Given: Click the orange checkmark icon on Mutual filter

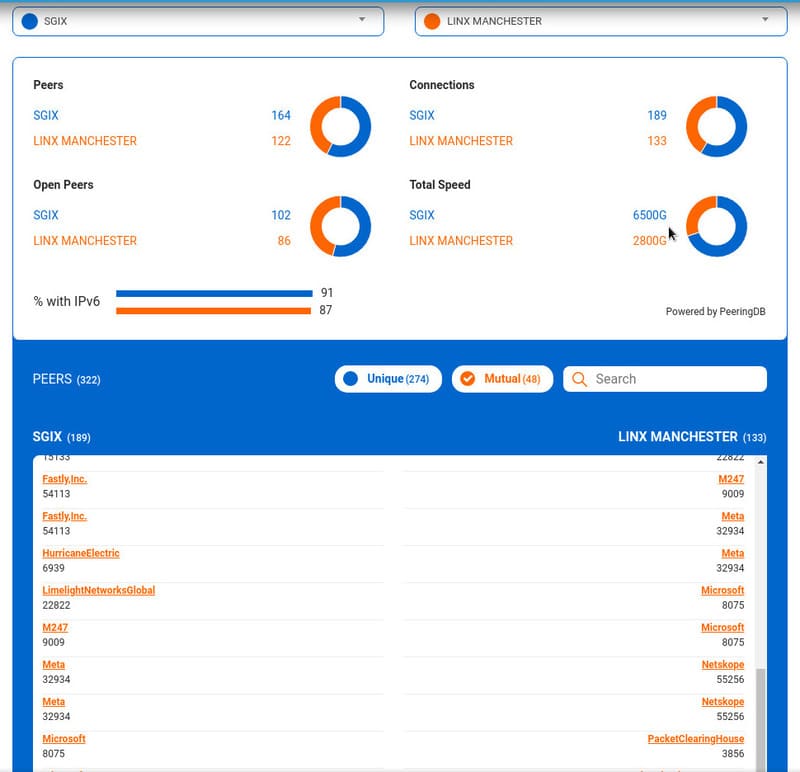Looking at the screenshot, I should coord(468,379).
